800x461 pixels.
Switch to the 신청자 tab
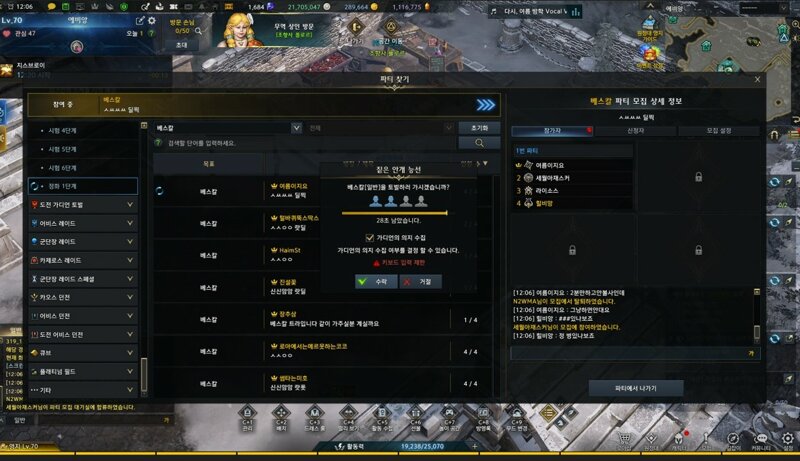(x=635, y=131)
